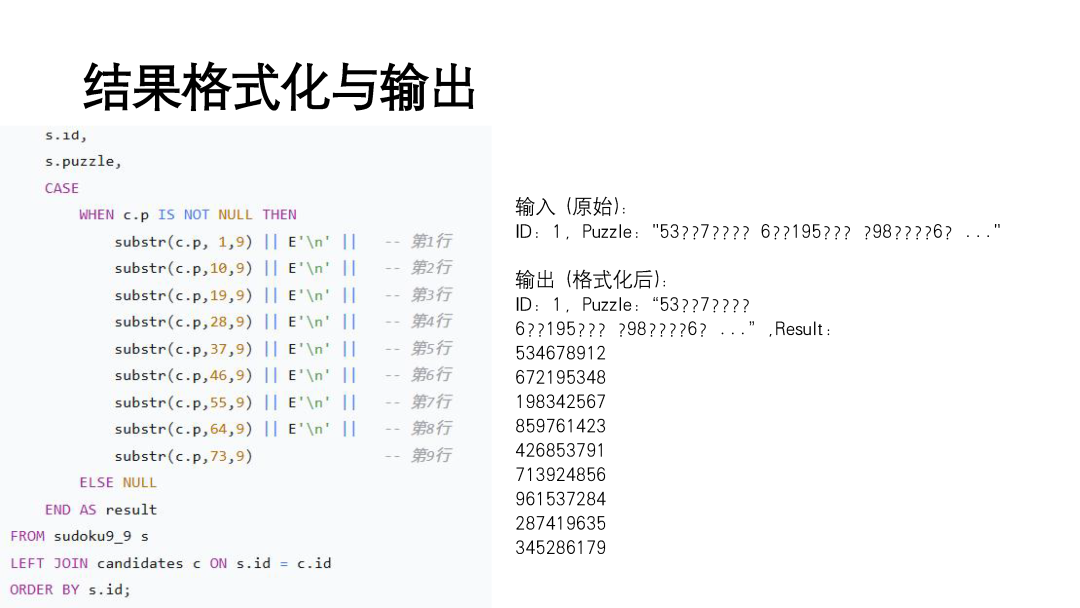Click the output line ID: 1, Puzzle: “53??7????
The height and width of the screenshot is (608, 1080).
[x=632, y=305]
